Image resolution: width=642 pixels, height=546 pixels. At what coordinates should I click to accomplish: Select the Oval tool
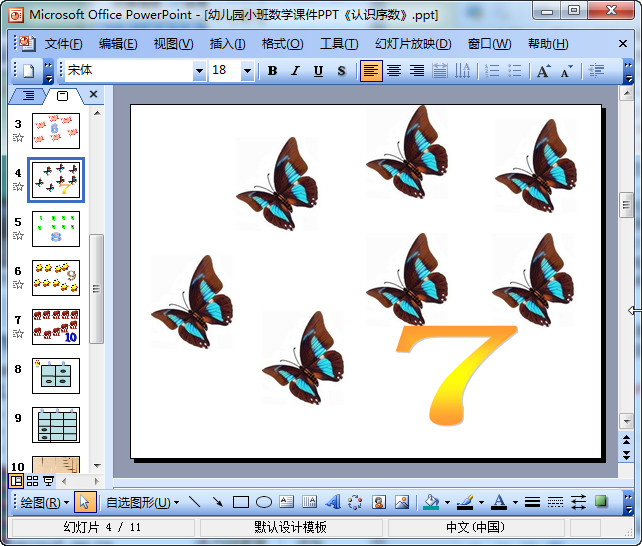pos(264,502)
